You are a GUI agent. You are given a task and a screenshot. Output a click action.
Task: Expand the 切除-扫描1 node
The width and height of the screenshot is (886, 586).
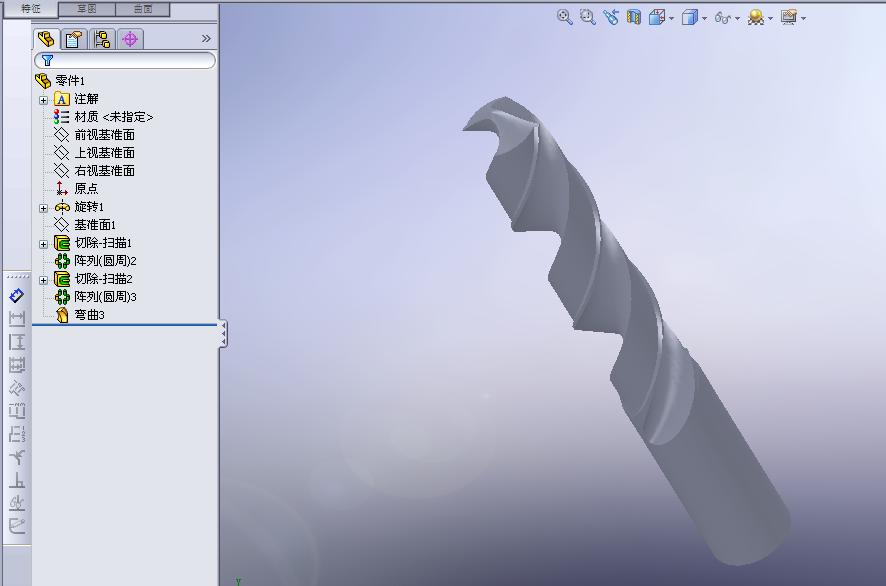pyautogui.click(x=44, y=244)
